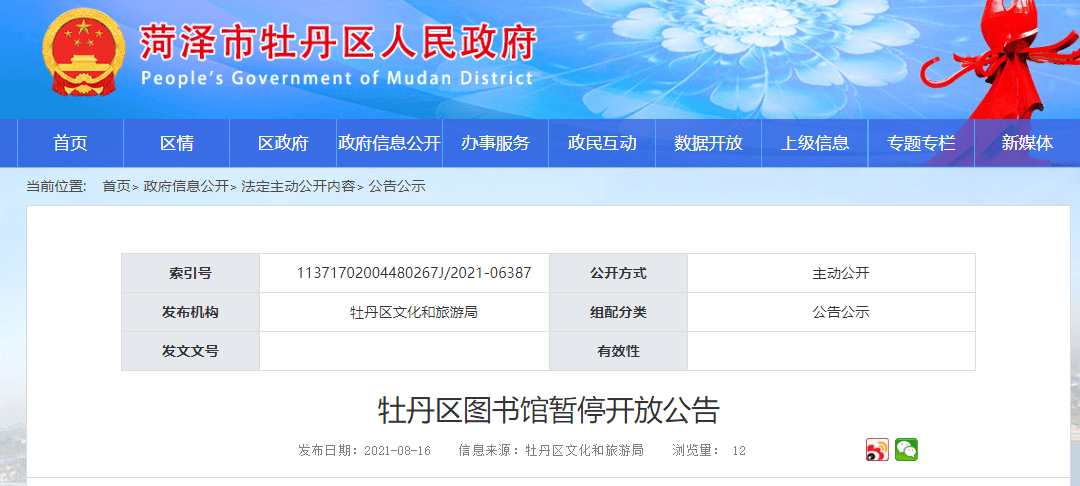Open the 首页 navigation tab
The height and width of the screenshot is (486, 1080).
70,143
